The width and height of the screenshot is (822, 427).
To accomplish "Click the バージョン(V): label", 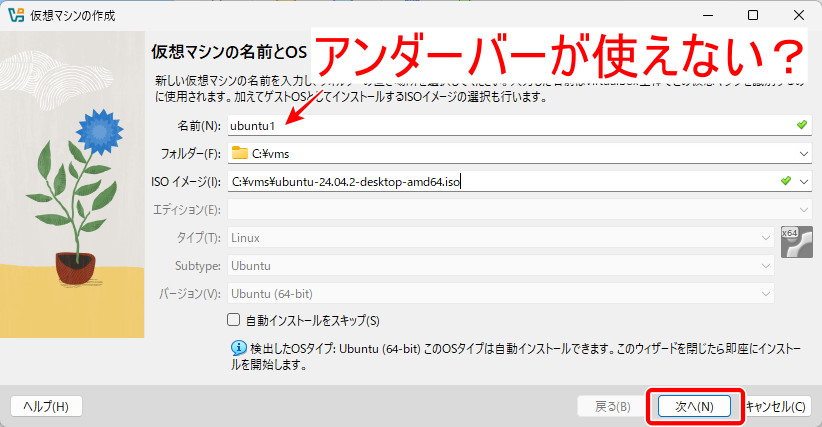I will pyautogui.click(x=190, y=294).
